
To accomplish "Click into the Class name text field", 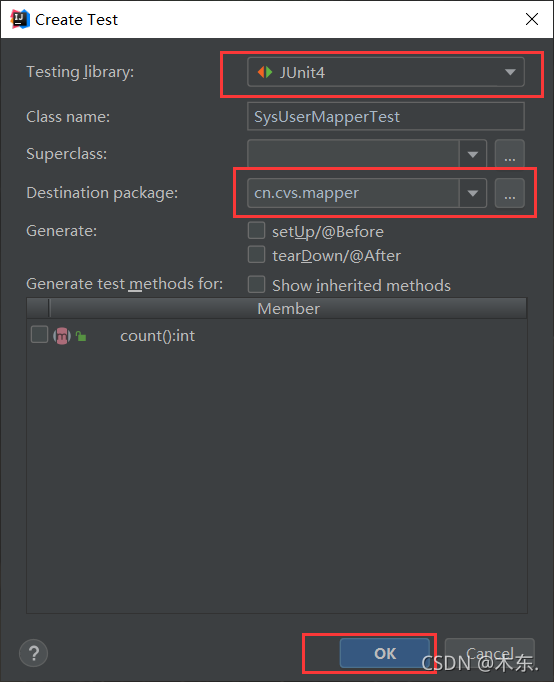I will pos(386,117).
